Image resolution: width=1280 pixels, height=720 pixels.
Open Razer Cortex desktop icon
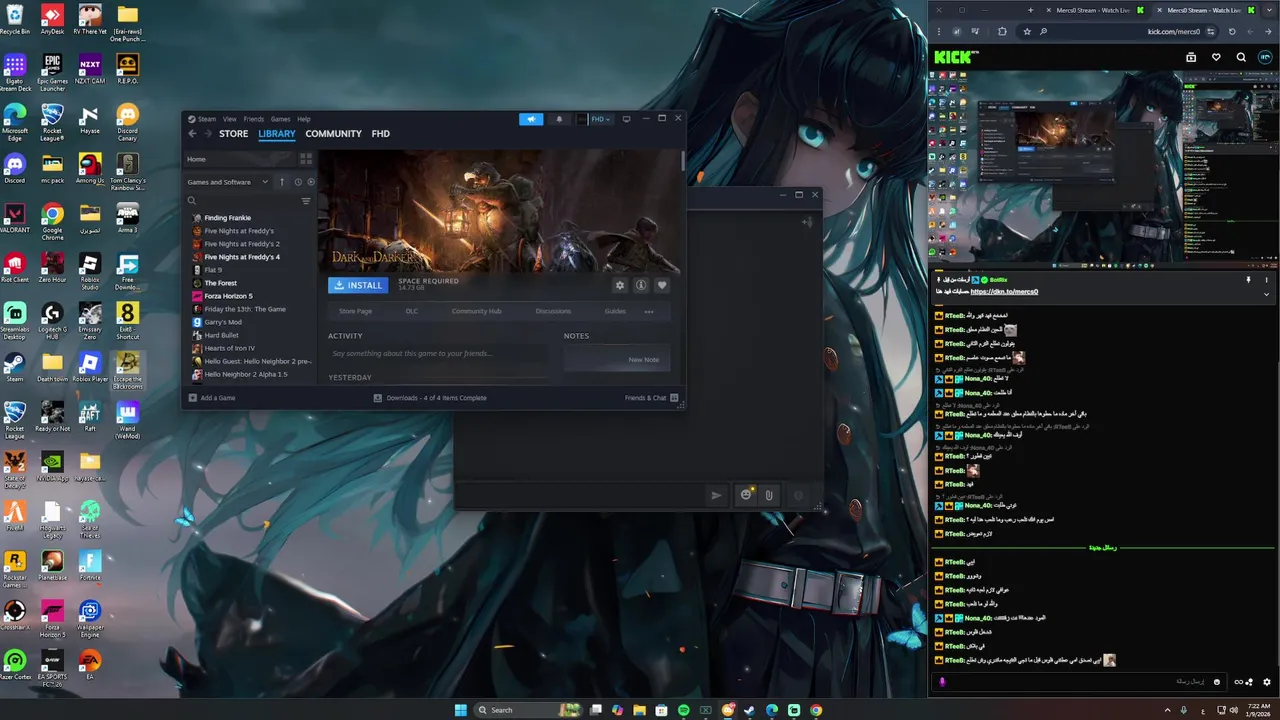point(14,665)
